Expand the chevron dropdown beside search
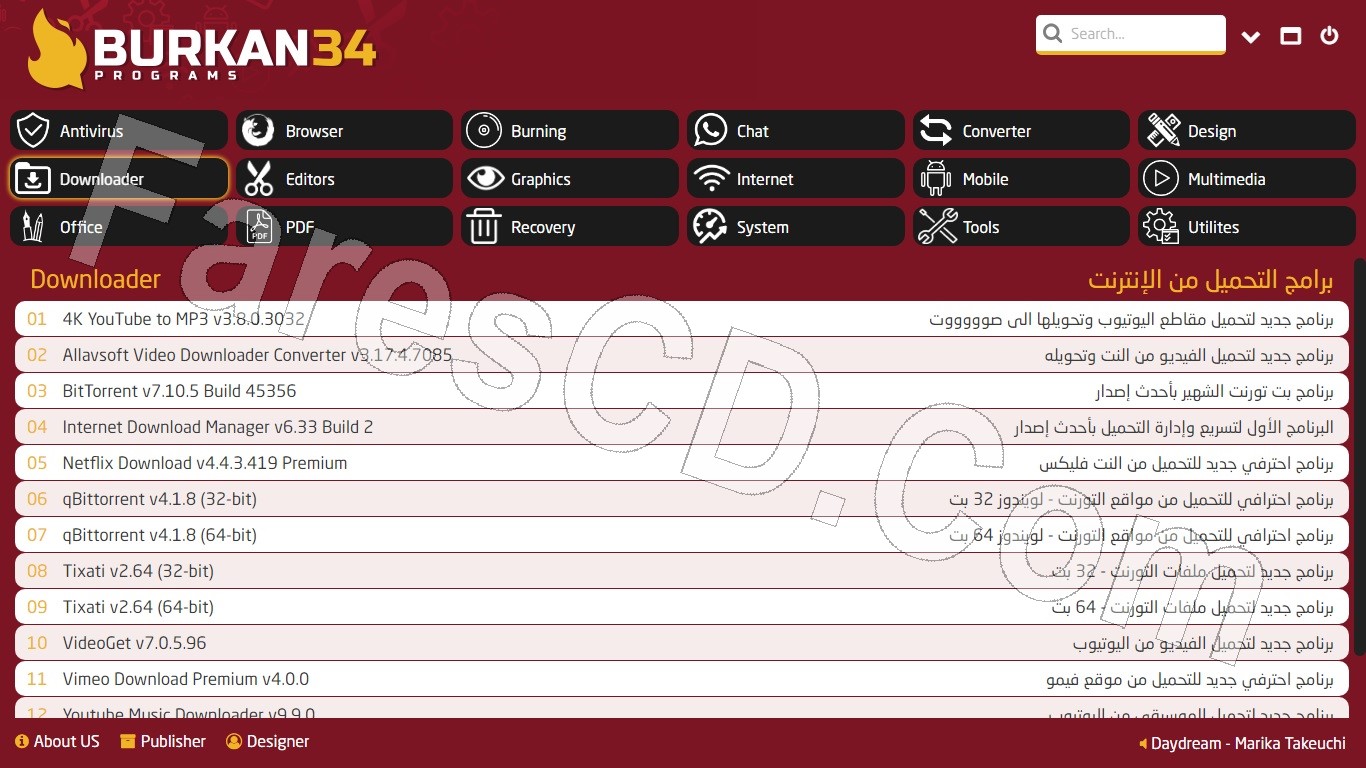1366x768 pixels. point(1251,37)
